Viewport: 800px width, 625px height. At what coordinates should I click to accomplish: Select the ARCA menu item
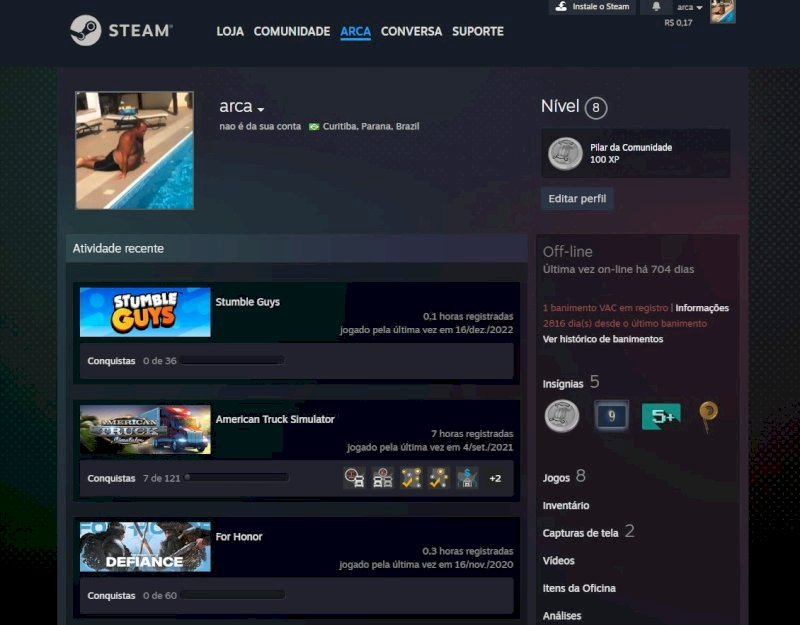click(356, 32)
